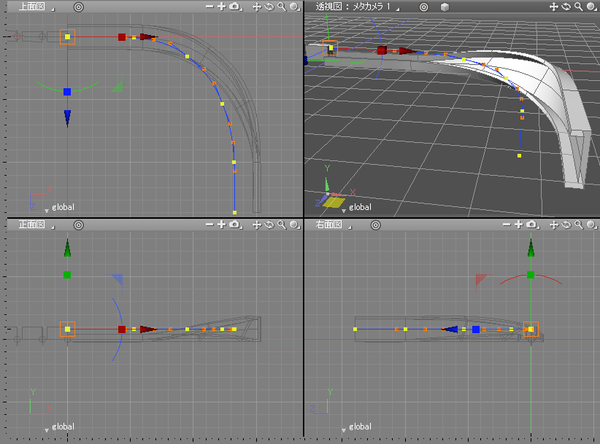This screenshot has width=600, height=444.
Task: Click the camera icon in the 上面図 header
Action: [x=235, y=7]
